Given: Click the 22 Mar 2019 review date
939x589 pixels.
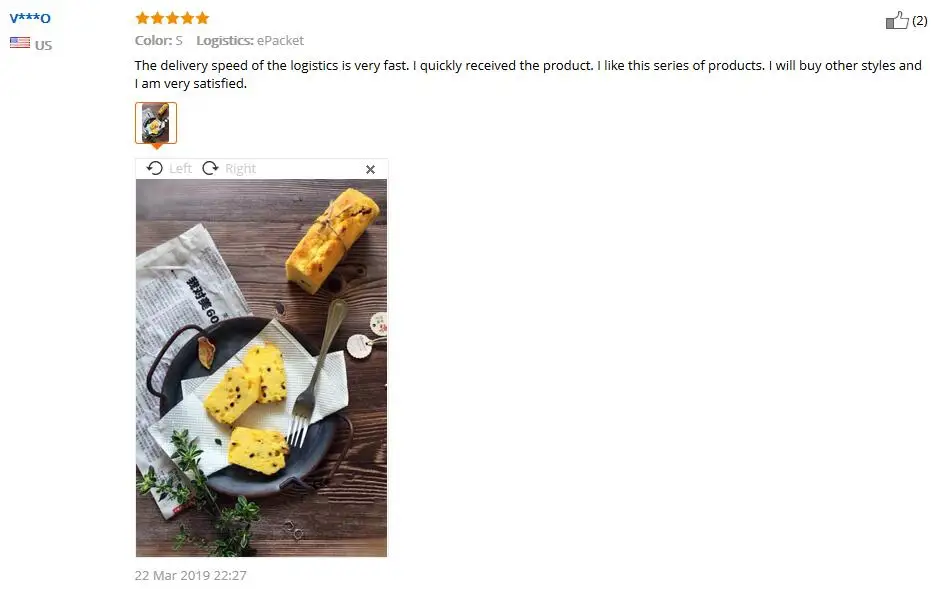Looking at the screenshot, I should [x=190, y=575].
